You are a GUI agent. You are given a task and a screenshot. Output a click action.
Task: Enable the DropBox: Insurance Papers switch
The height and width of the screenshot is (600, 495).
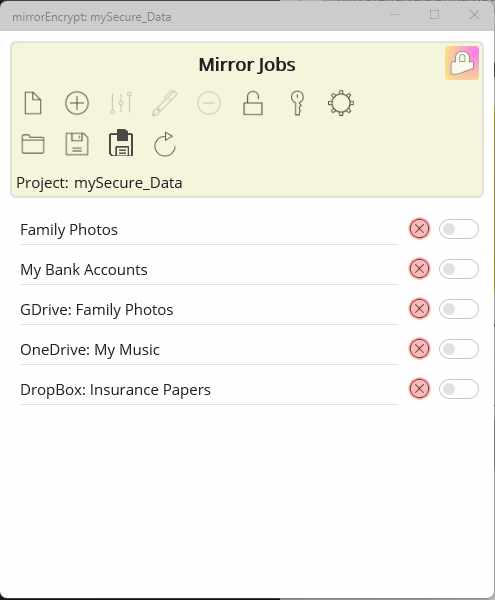click(x=459, y=389)
